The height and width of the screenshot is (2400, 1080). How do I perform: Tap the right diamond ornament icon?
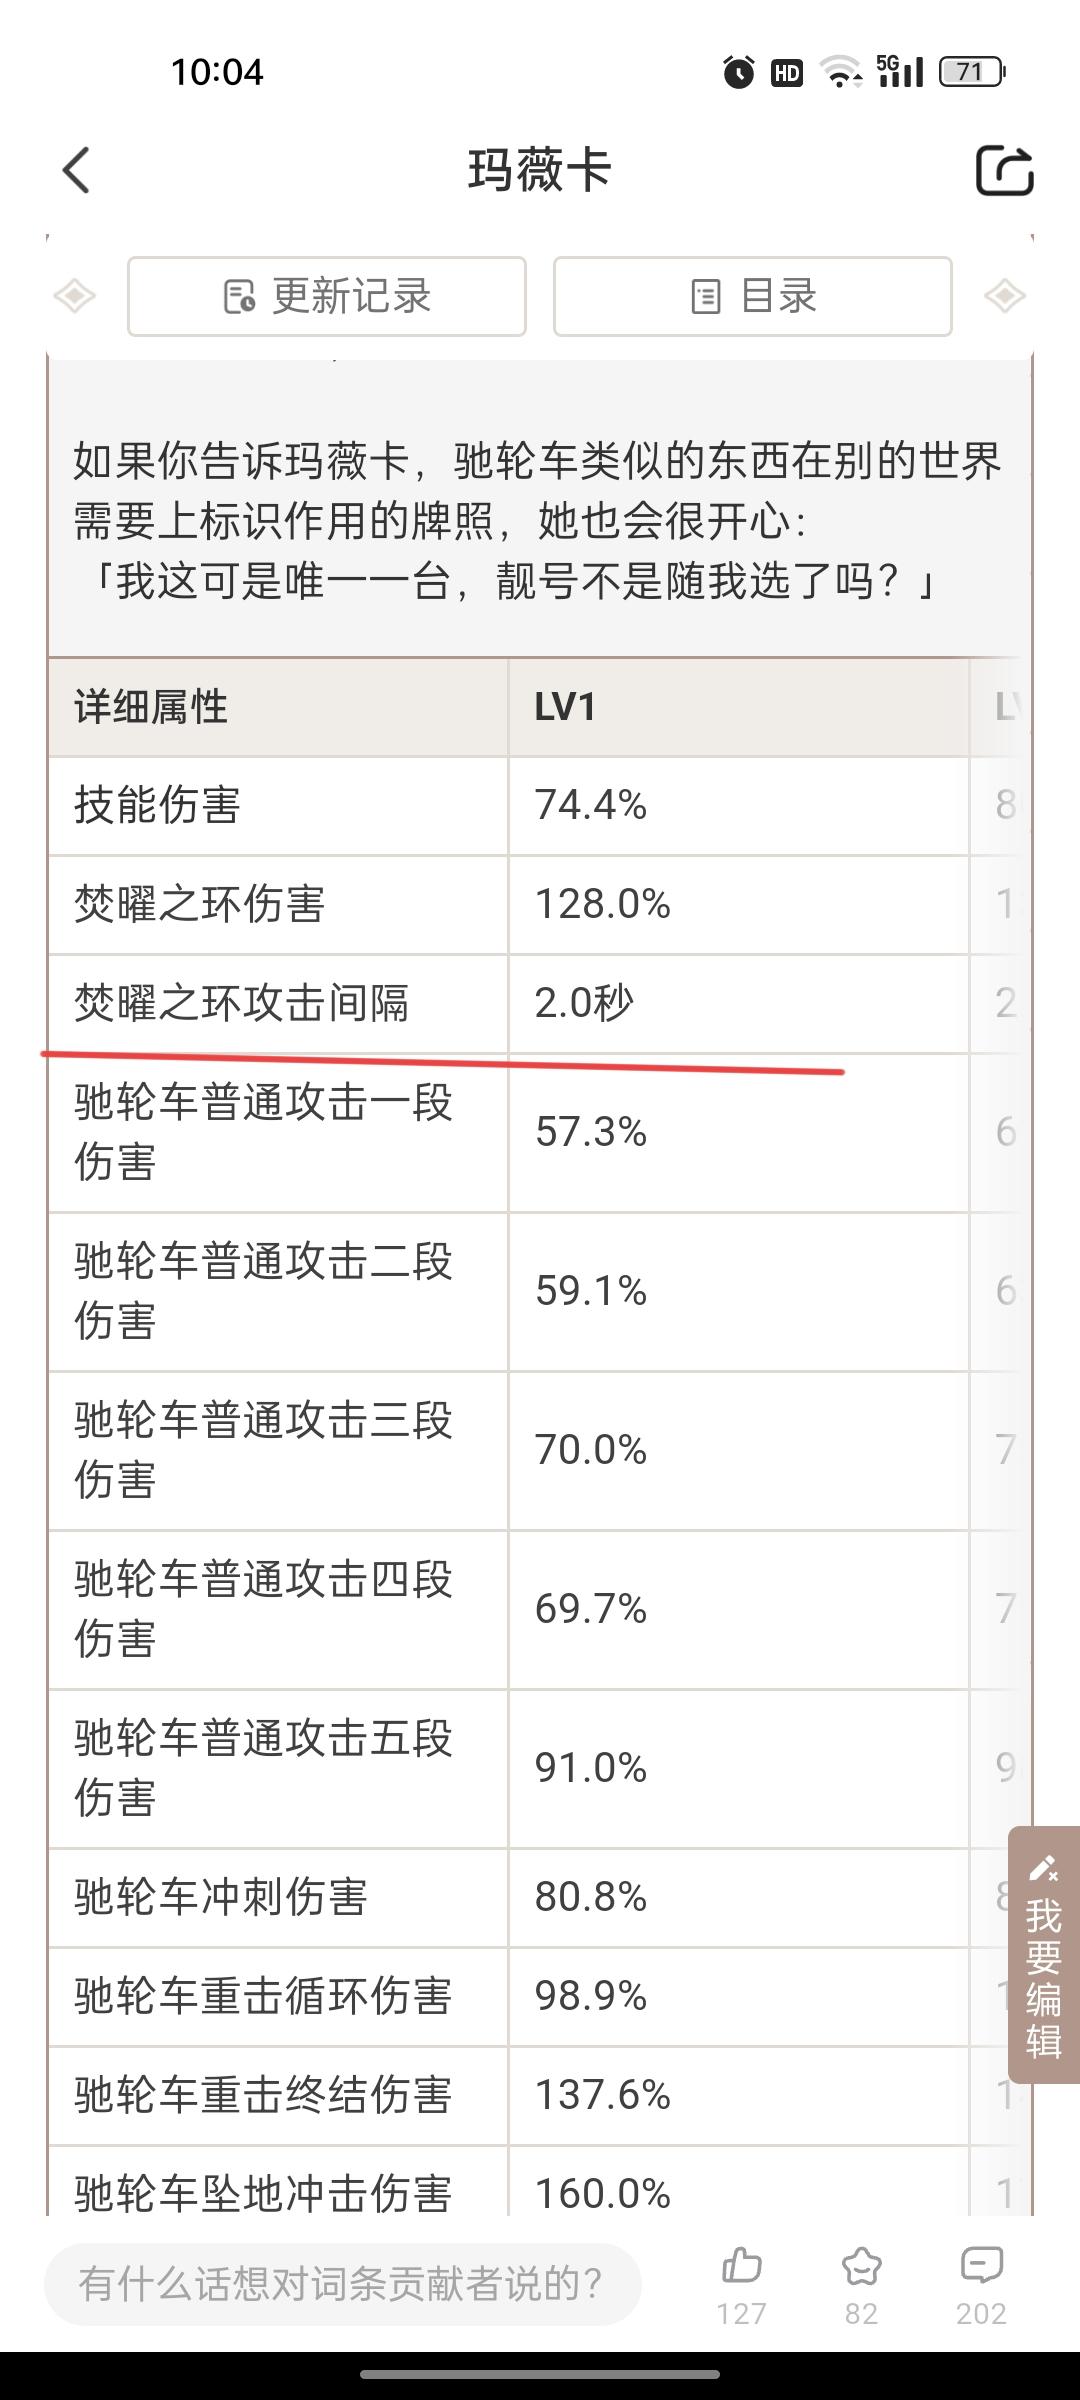tap(1005, 296)
